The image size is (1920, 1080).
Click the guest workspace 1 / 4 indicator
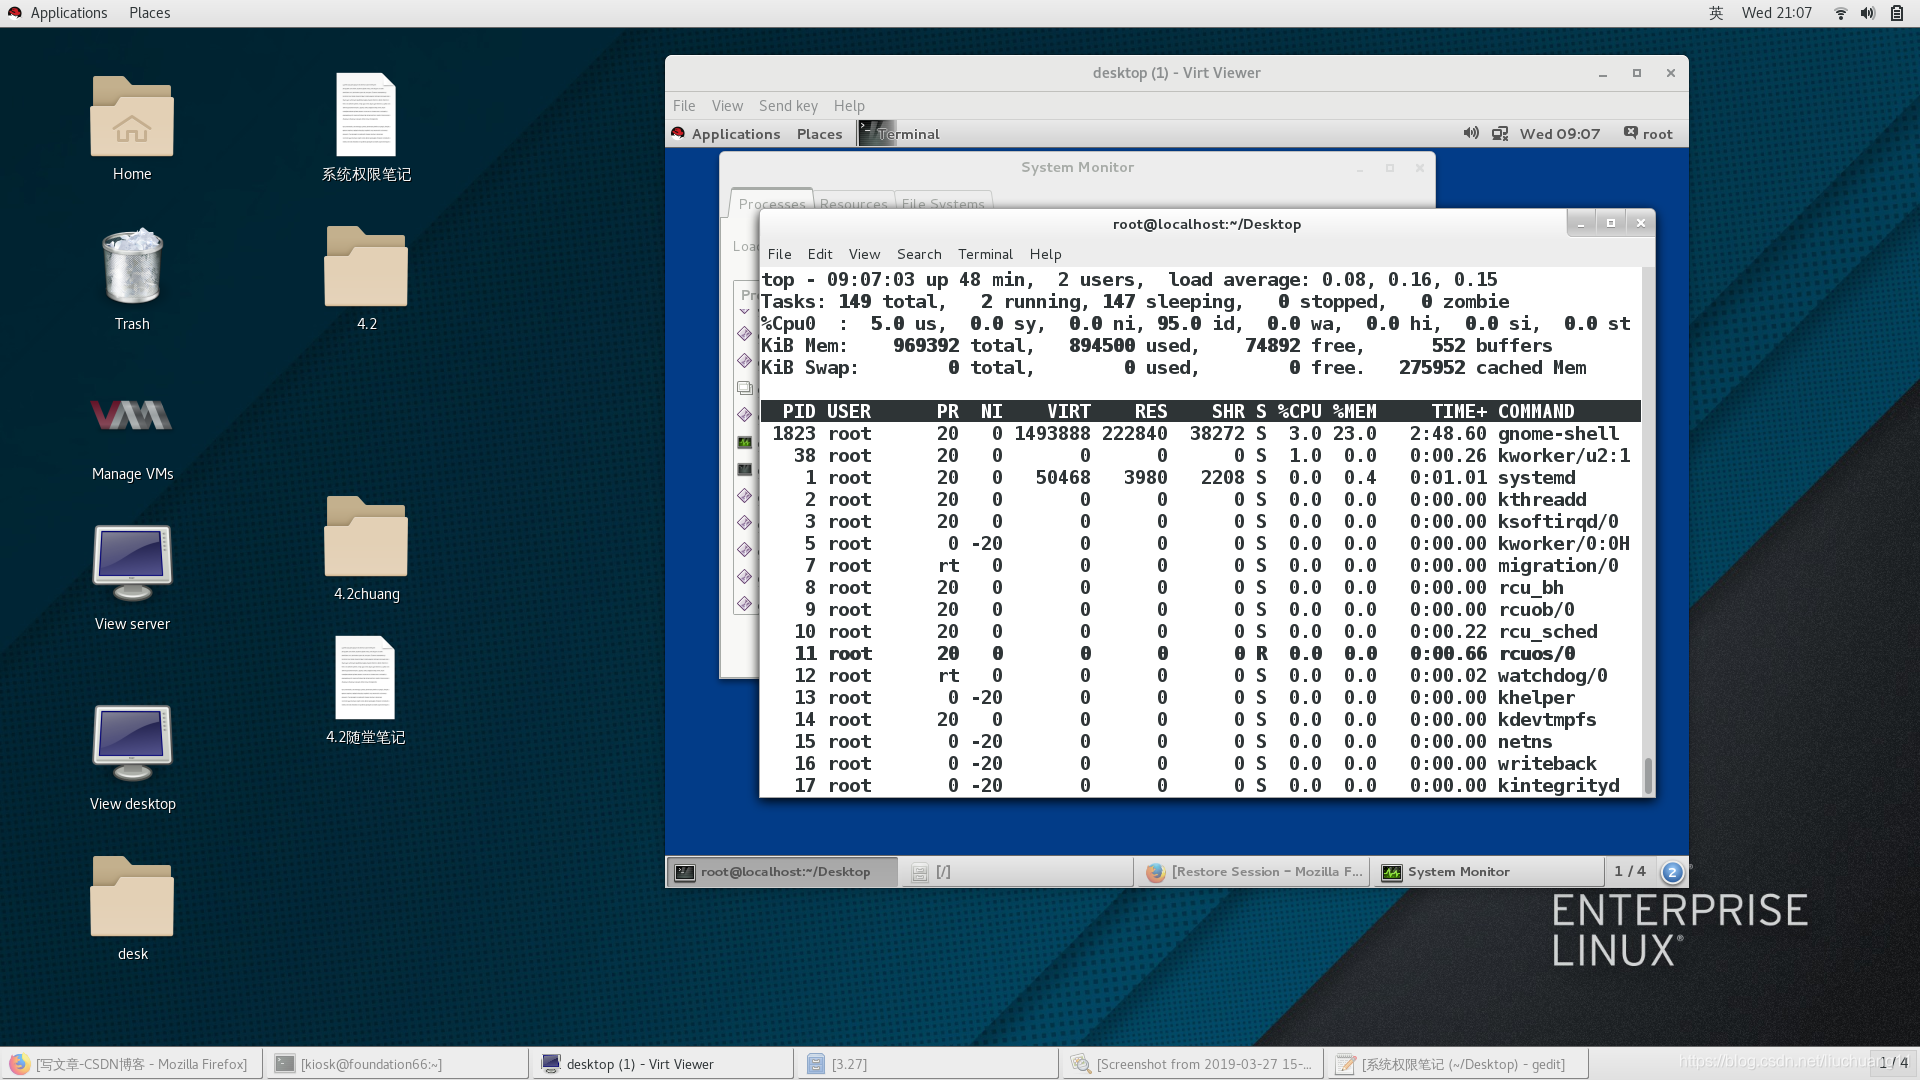point(1629,871)
